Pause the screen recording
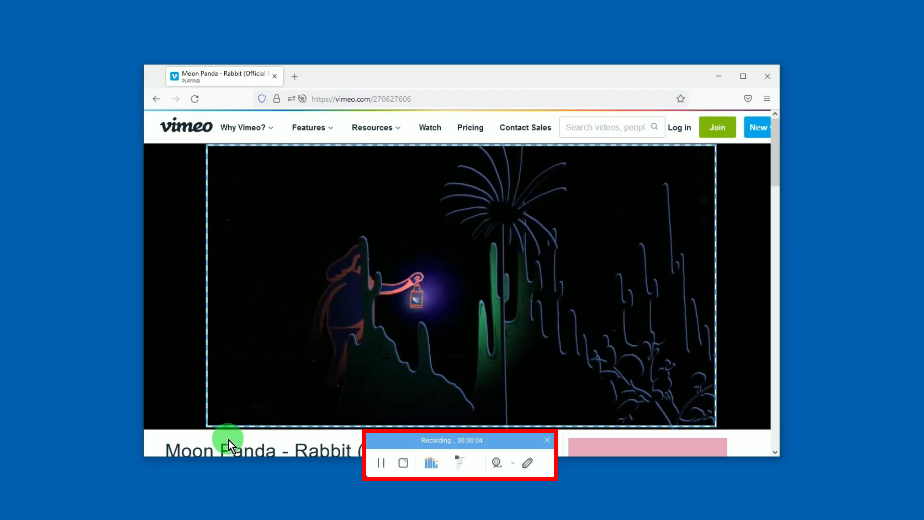 click(381, 463)
